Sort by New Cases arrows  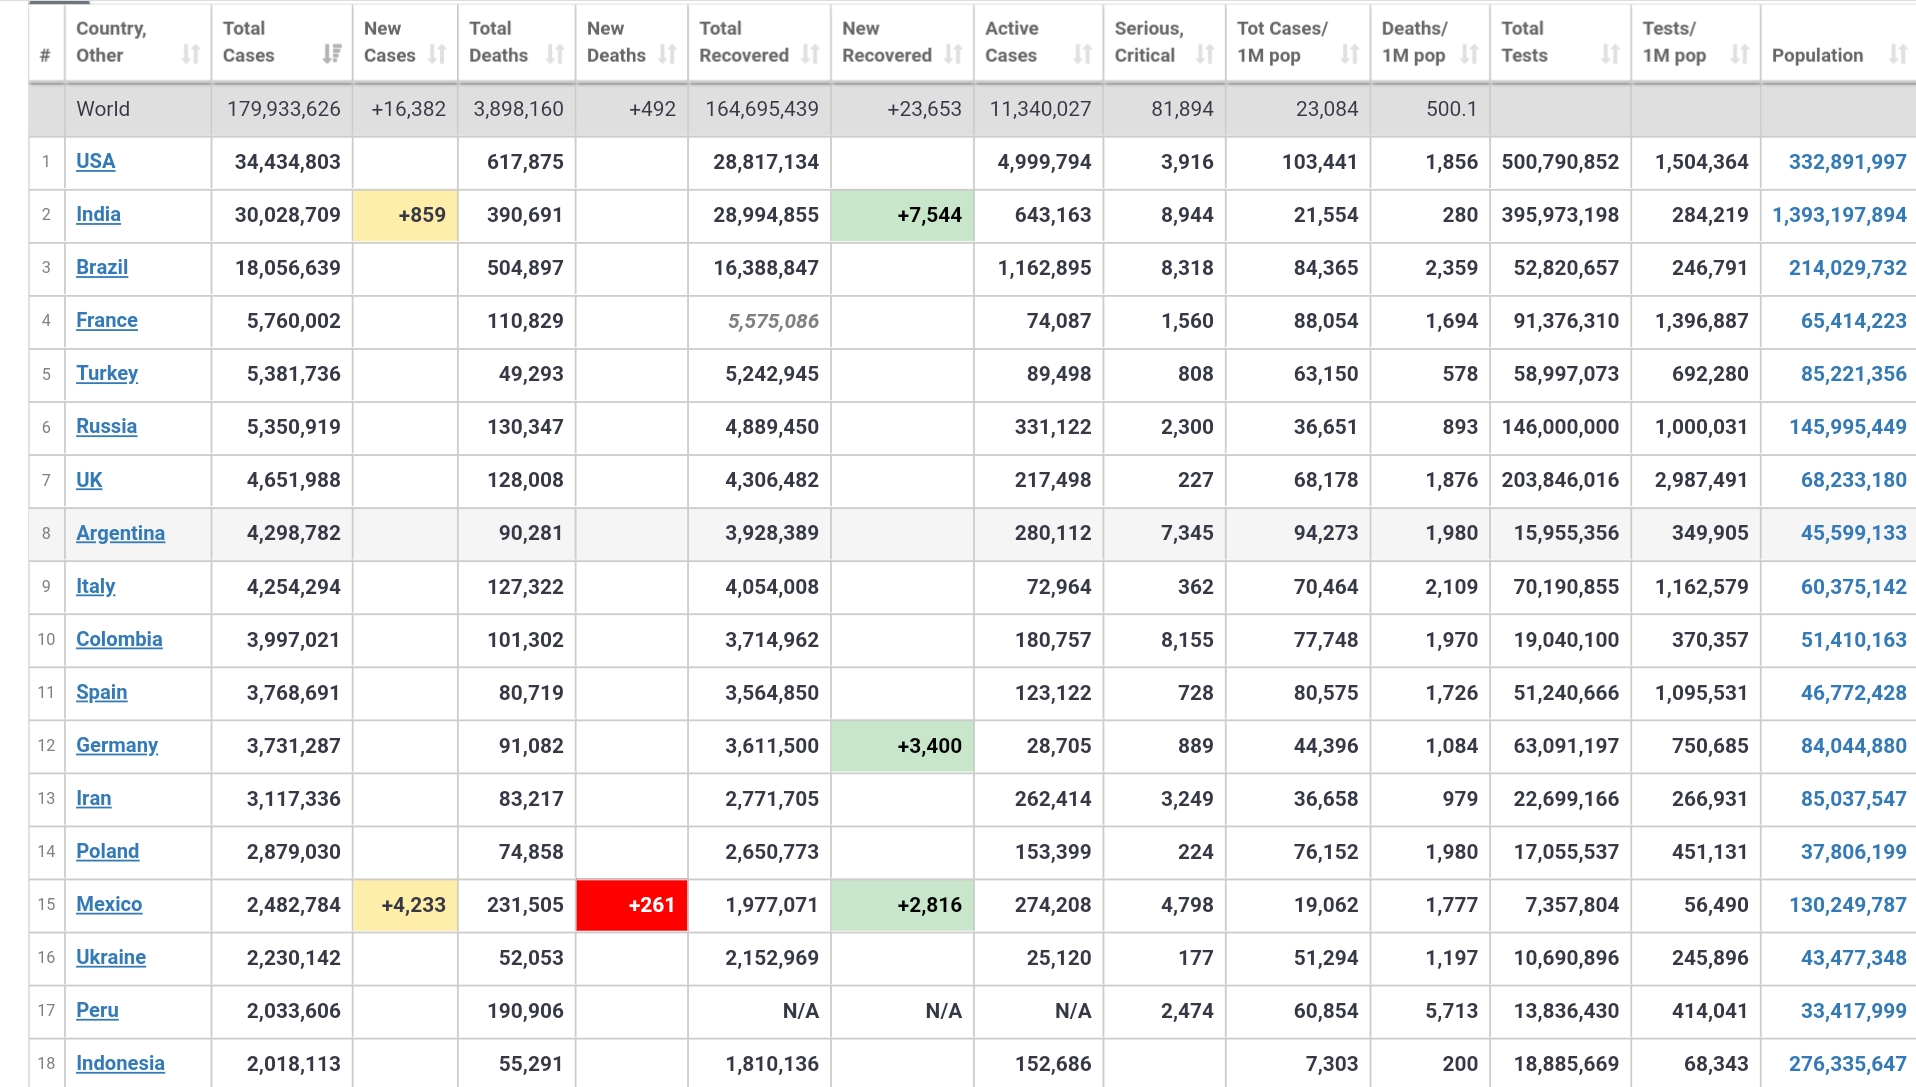pyautogui.click(x=437, y=55)
